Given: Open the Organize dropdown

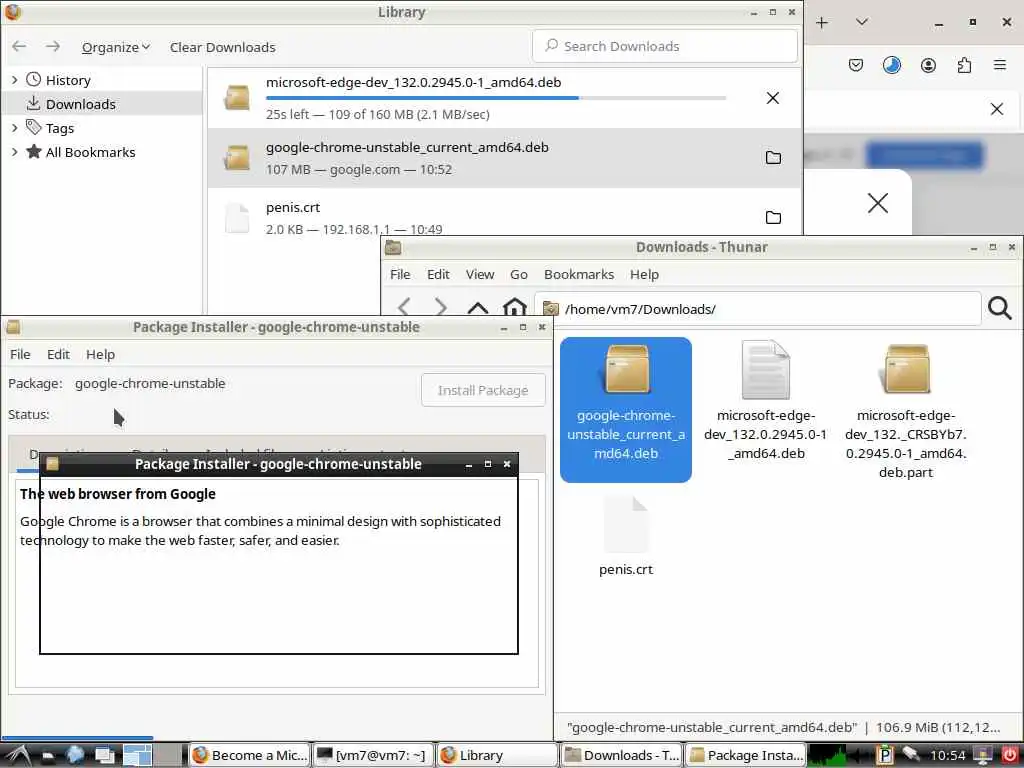Looking at the screenshot, I should (116, 47).
